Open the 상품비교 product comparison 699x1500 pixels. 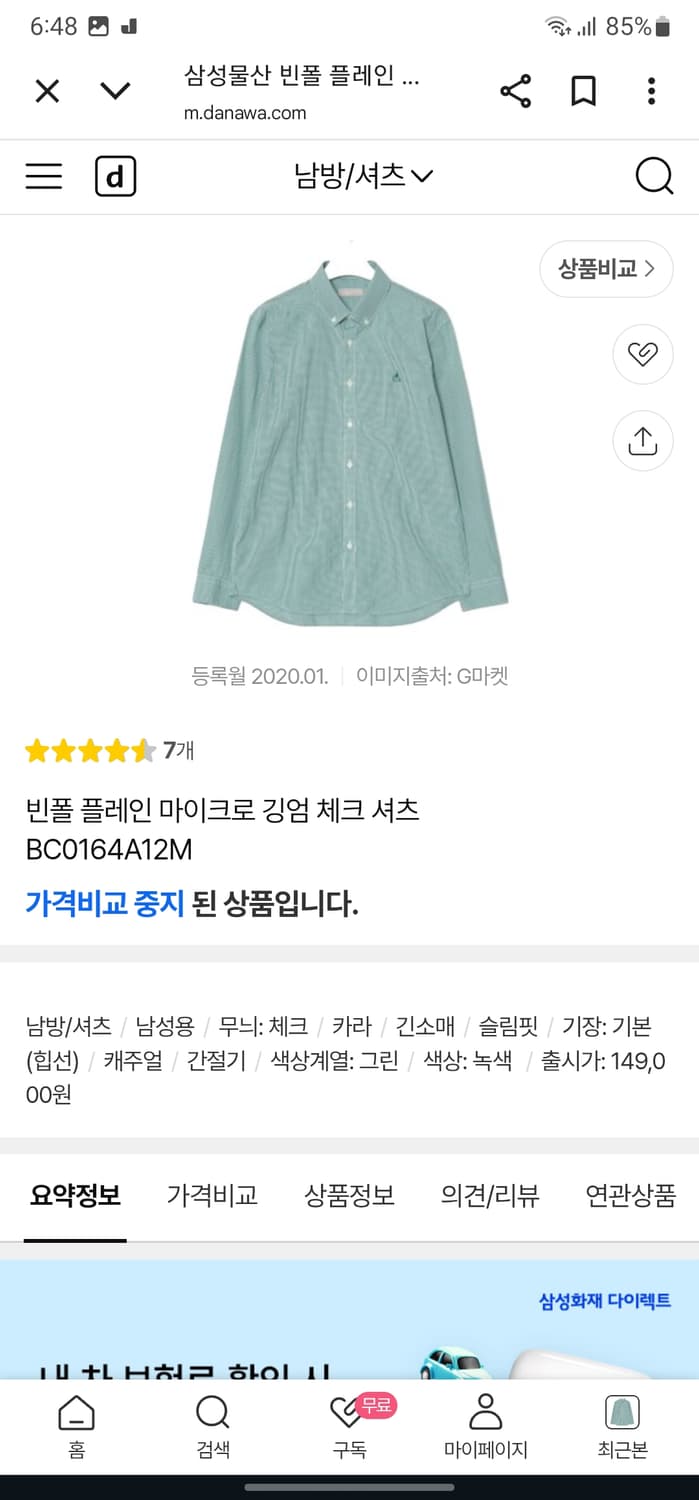(x=606, y=269)
